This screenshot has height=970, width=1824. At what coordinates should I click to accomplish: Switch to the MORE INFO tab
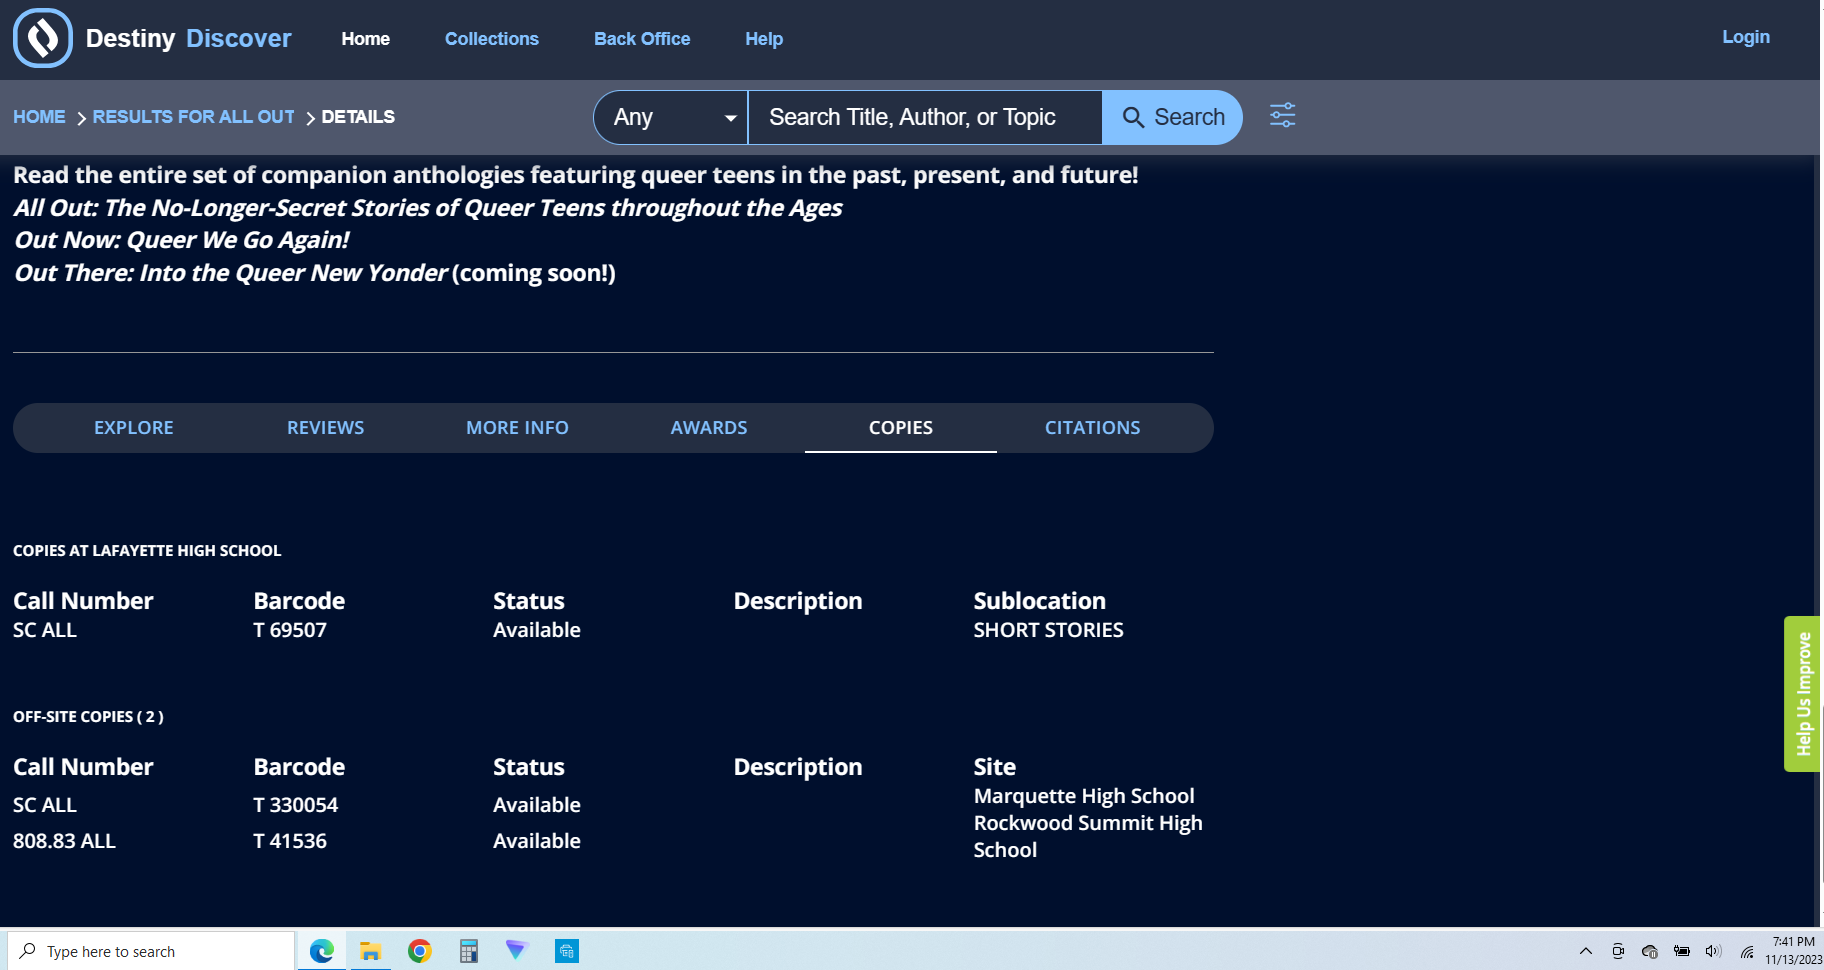pyautogui.click(x=517, y=428)
